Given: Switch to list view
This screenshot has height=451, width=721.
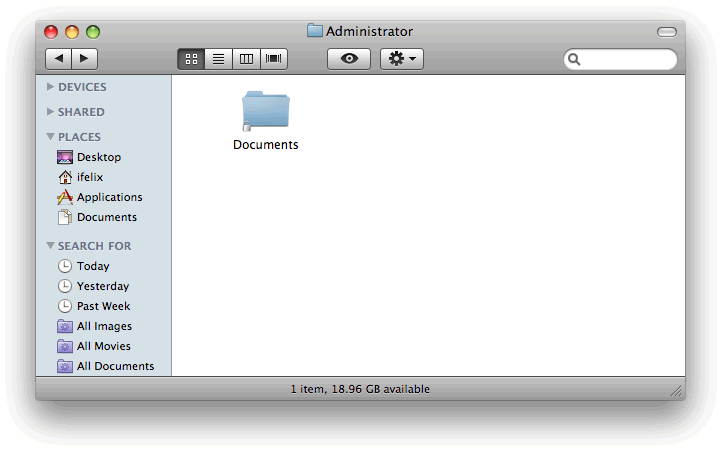Looking at the screenshot, I should point(218,59).
